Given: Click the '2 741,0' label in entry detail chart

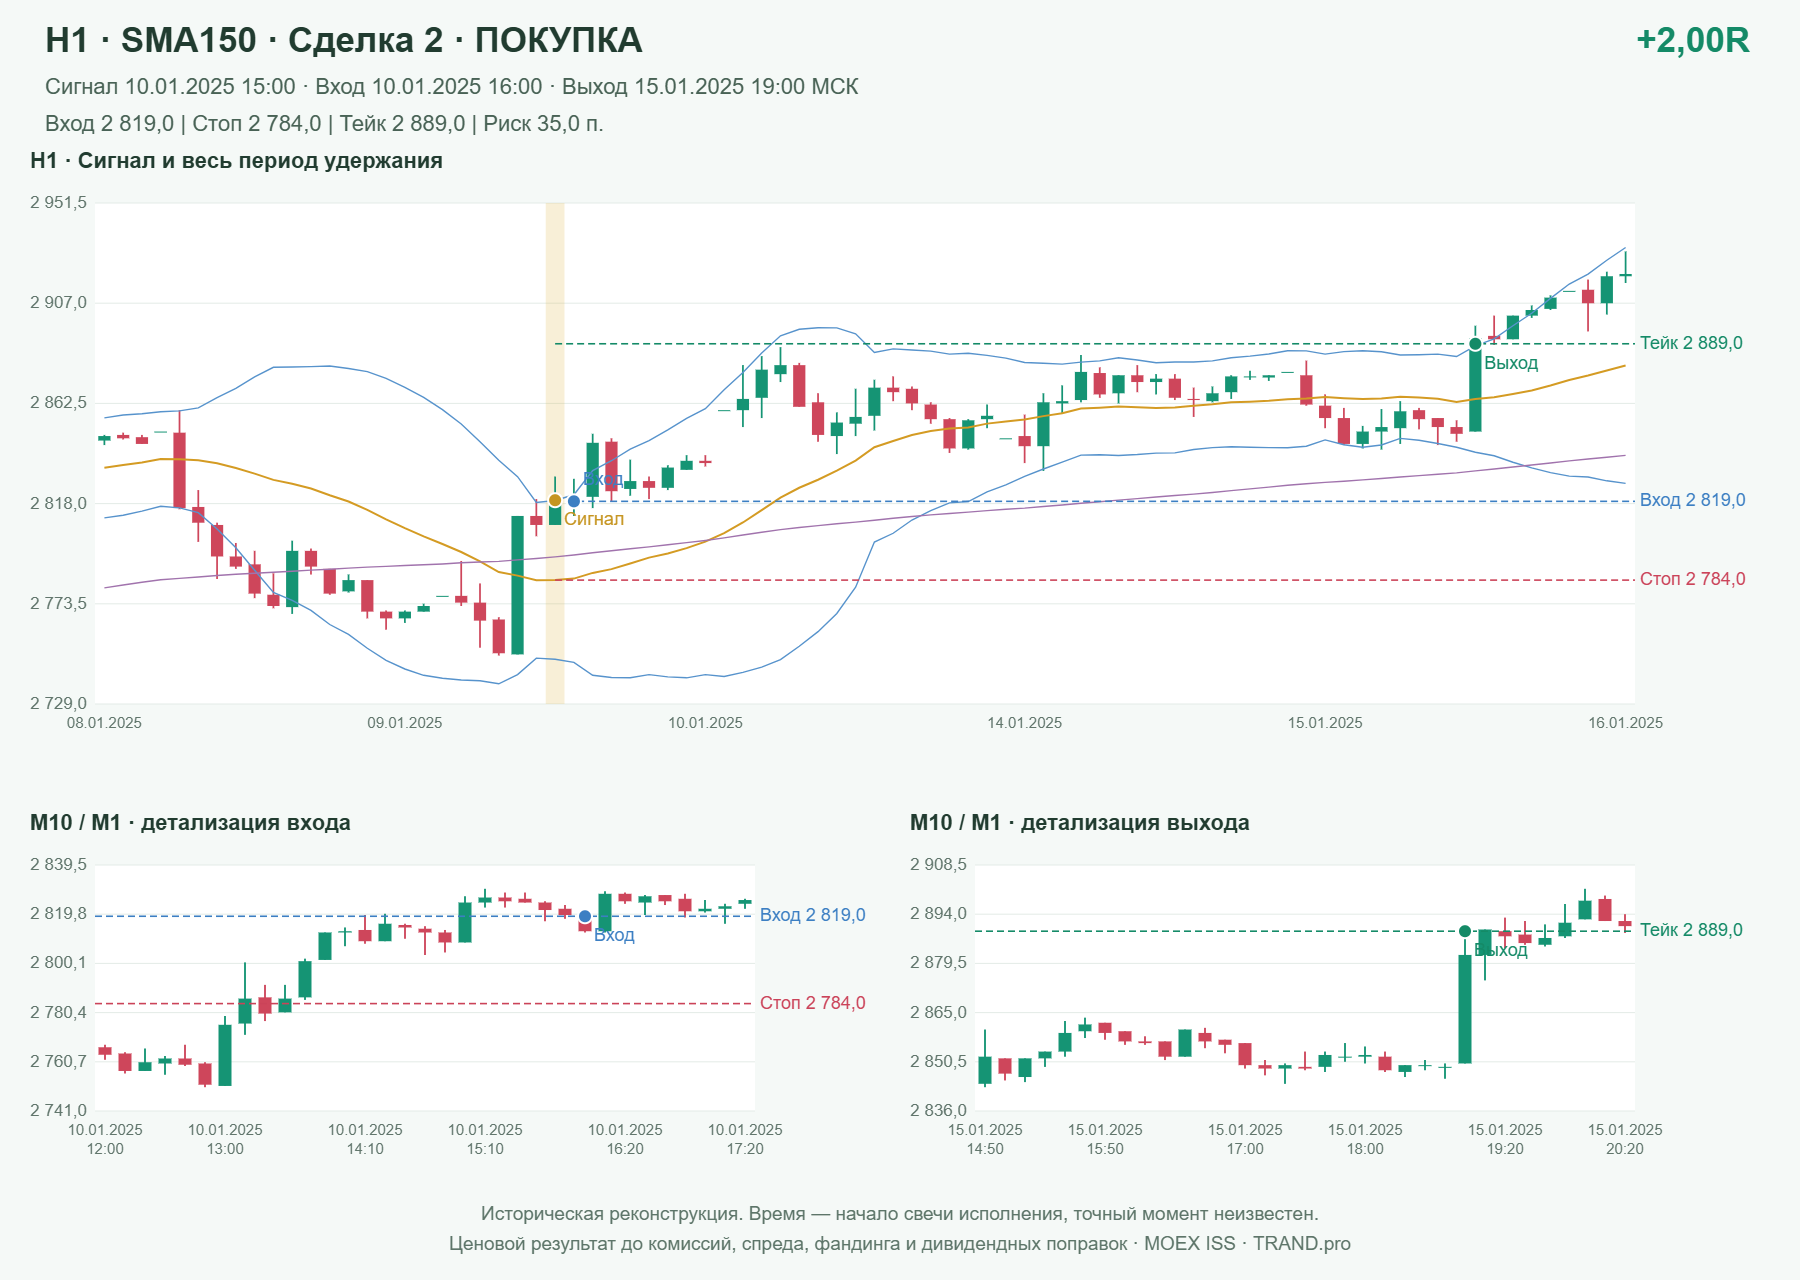Looking at the screenshot, I should pos(58,1111).
